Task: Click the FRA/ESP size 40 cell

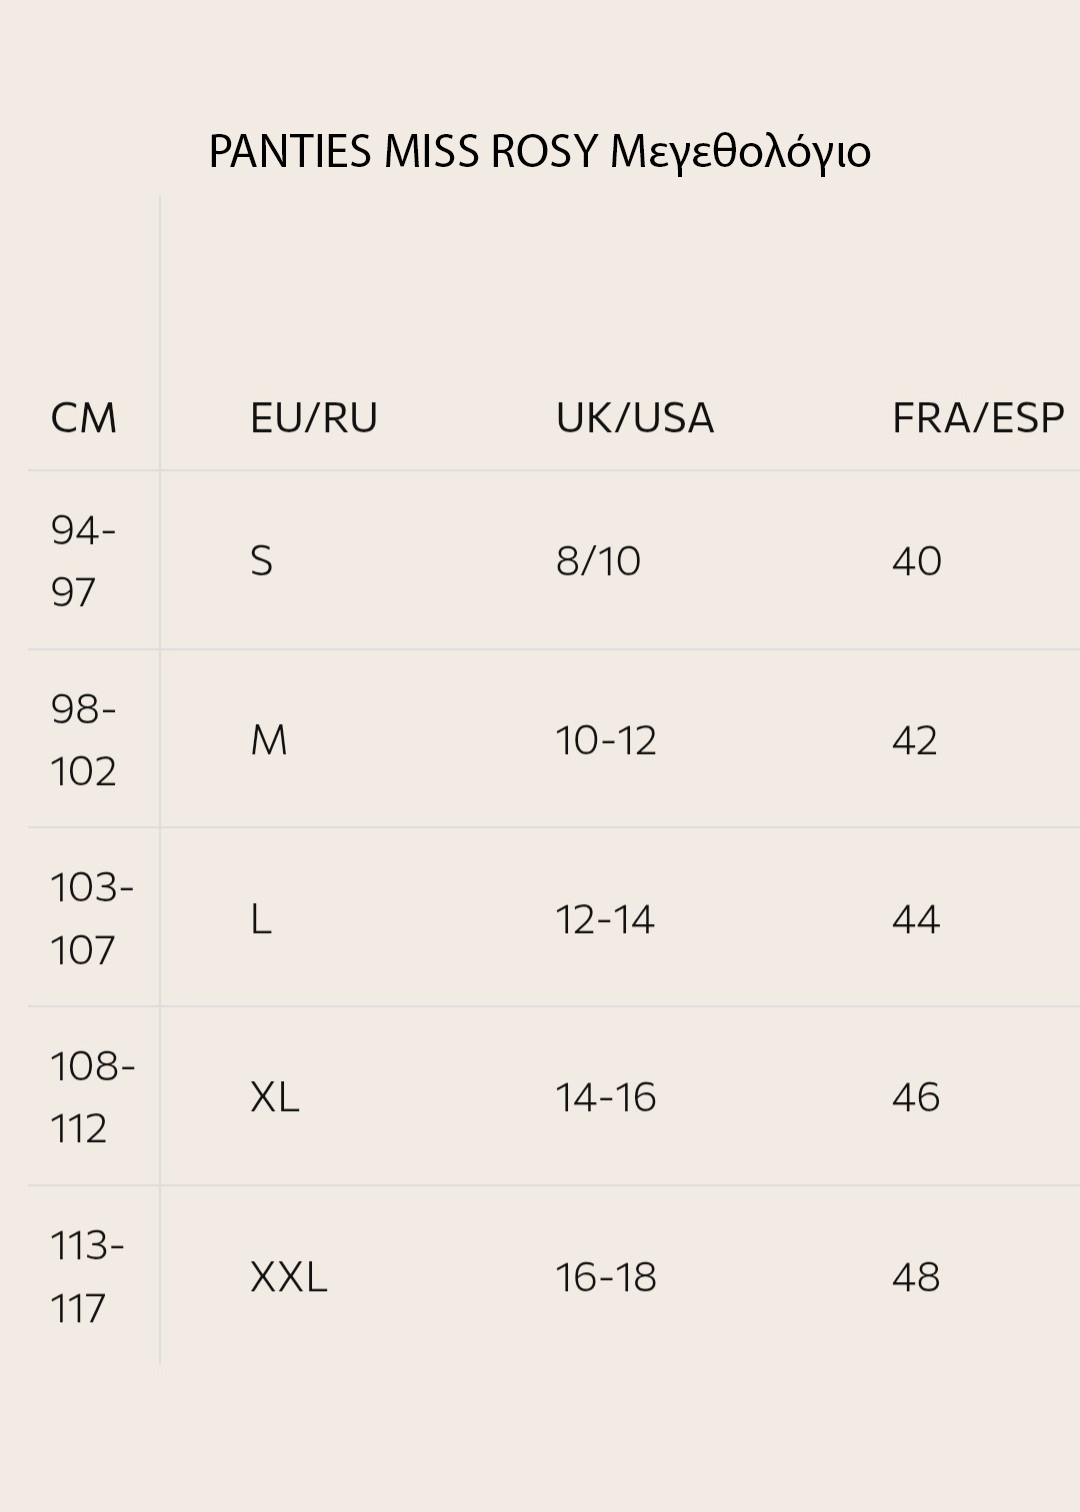Action: pyautogui.click(x=917, y=561)
